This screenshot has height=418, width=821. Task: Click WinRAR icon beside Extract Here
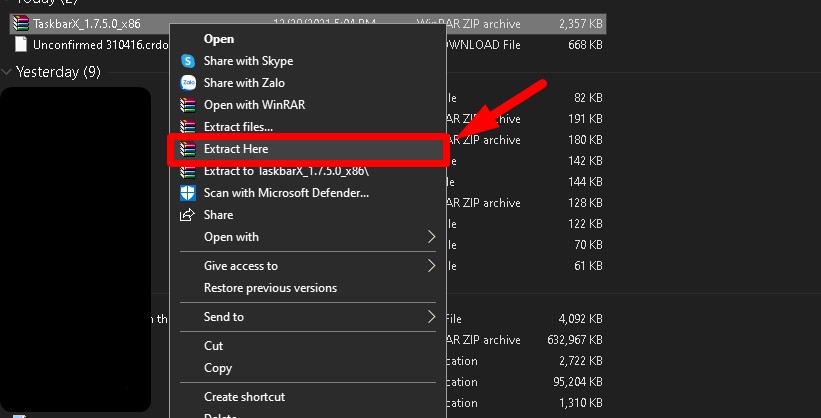[x=187, y=149]
